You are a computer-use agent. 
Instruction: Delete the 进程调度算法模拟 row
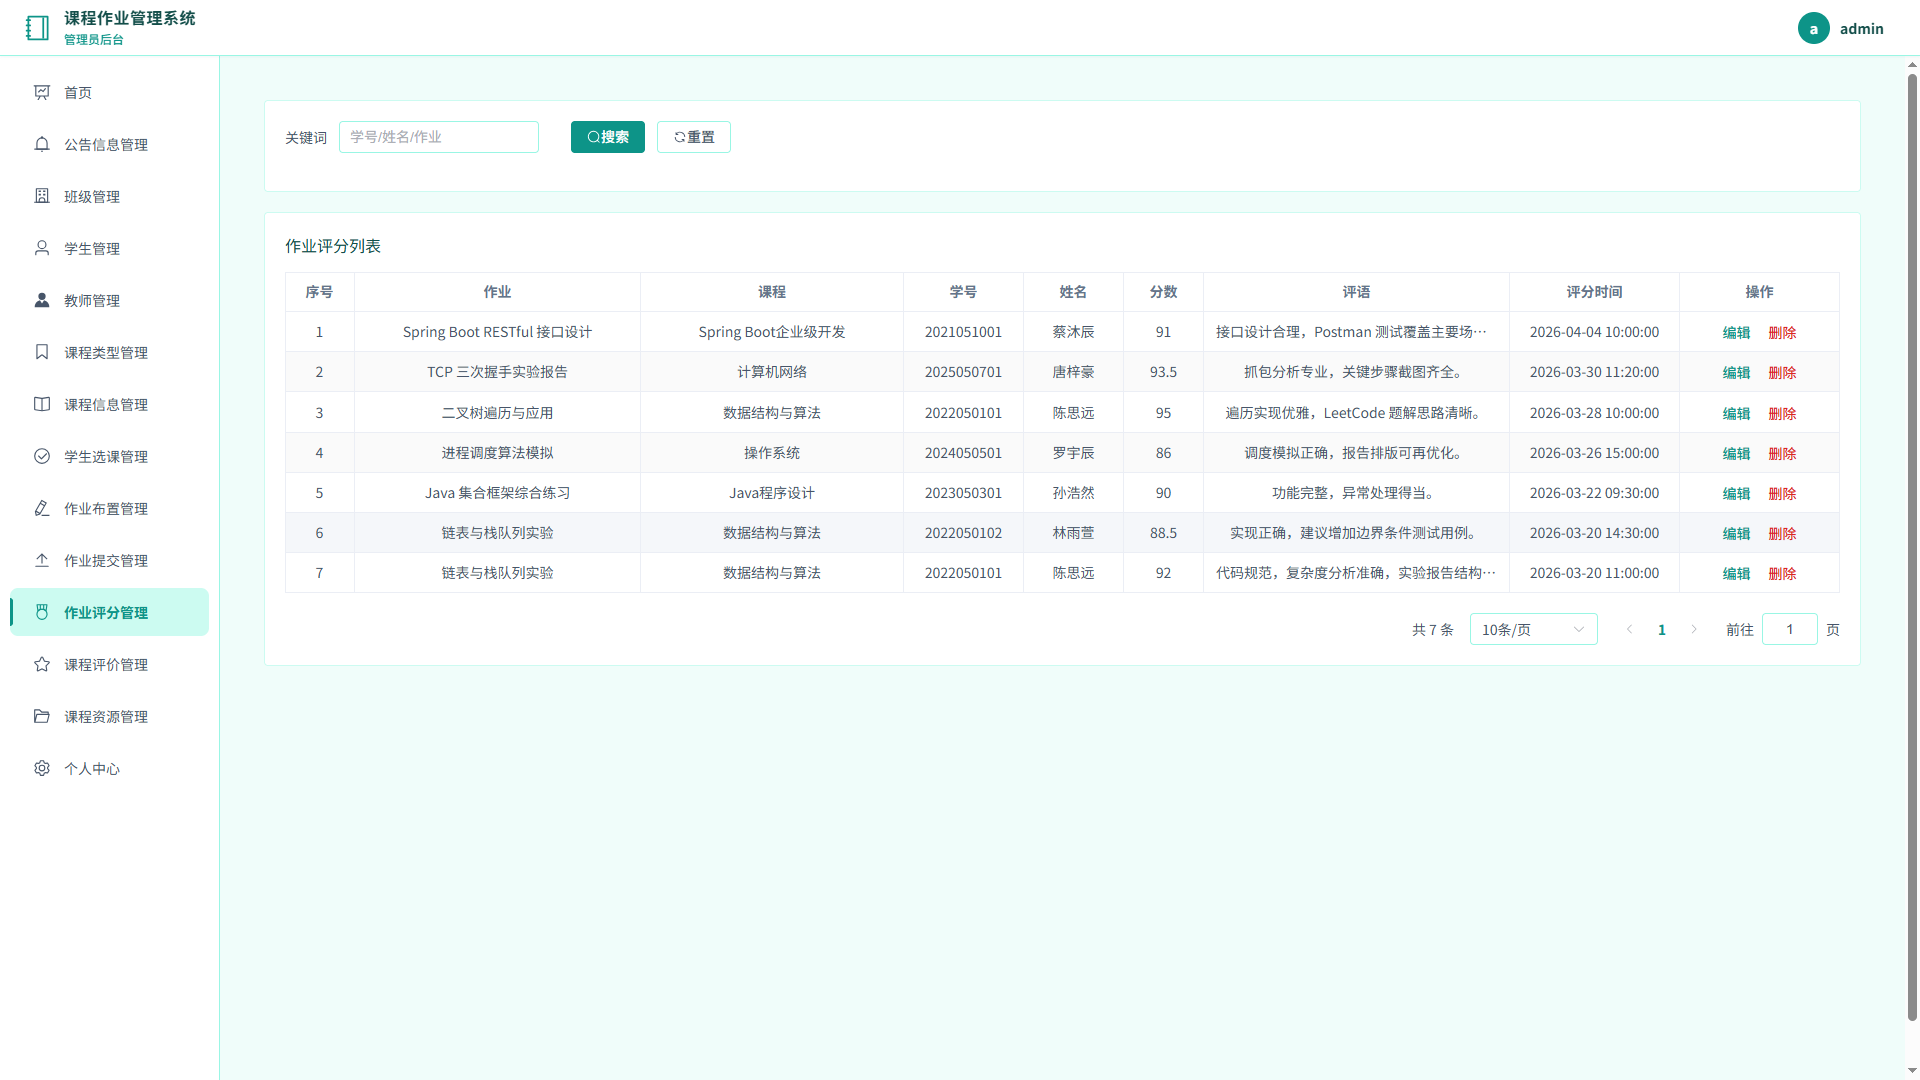1782,453
